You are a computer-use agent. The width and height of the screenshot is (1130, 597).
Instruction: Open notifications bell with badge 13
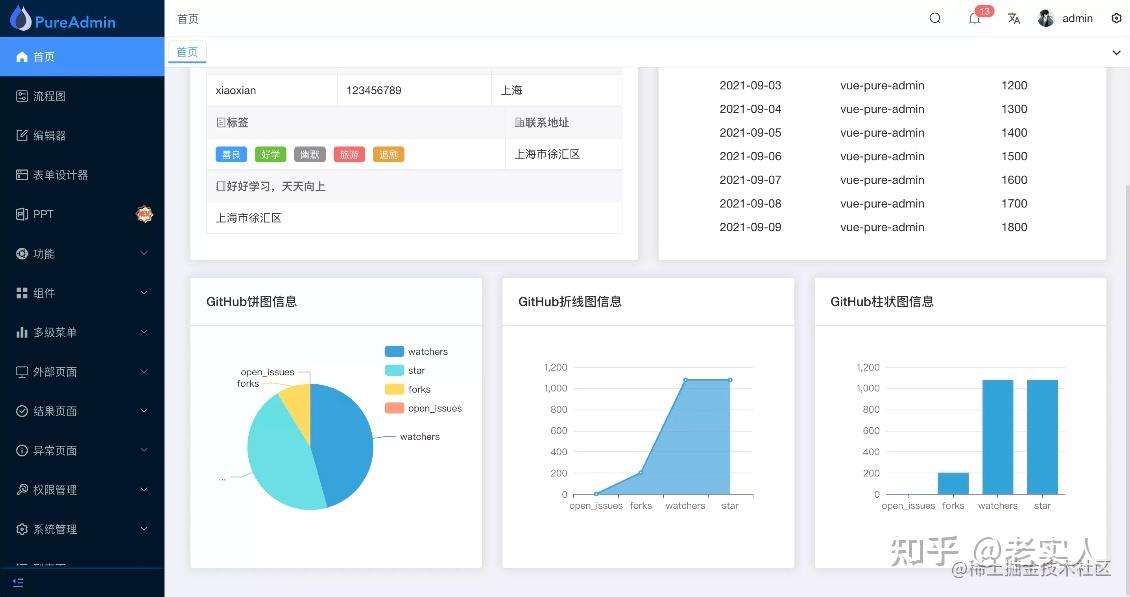[974, 18]
